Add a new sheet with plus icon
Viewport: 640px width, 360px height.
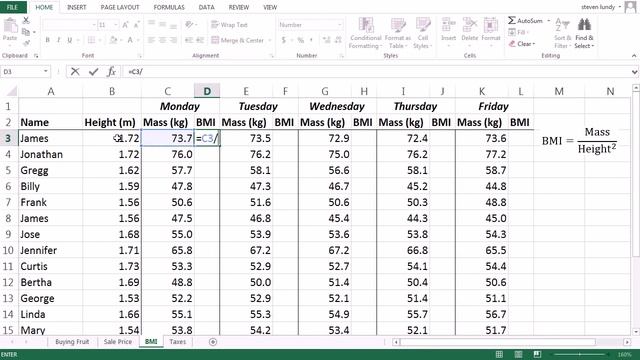click(213, 342)
